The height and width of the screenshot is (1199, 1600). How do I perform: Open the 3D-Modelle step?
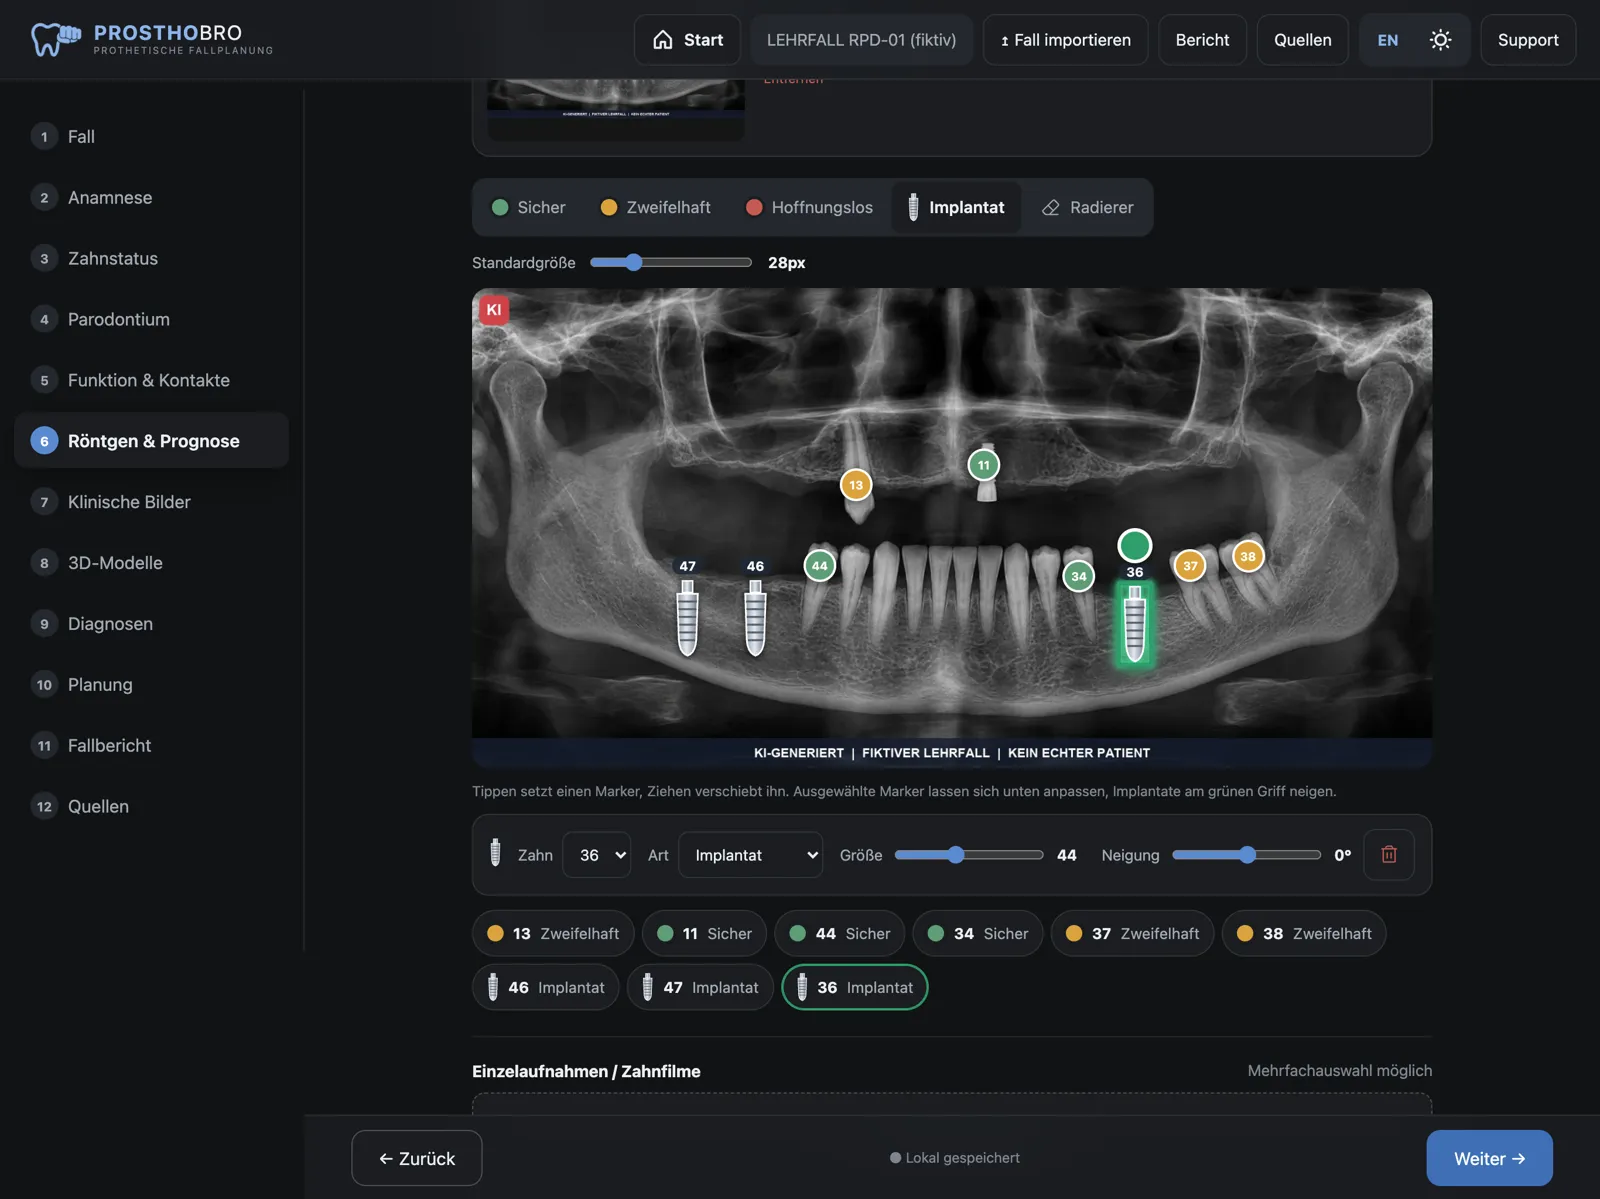coord(152,563)
